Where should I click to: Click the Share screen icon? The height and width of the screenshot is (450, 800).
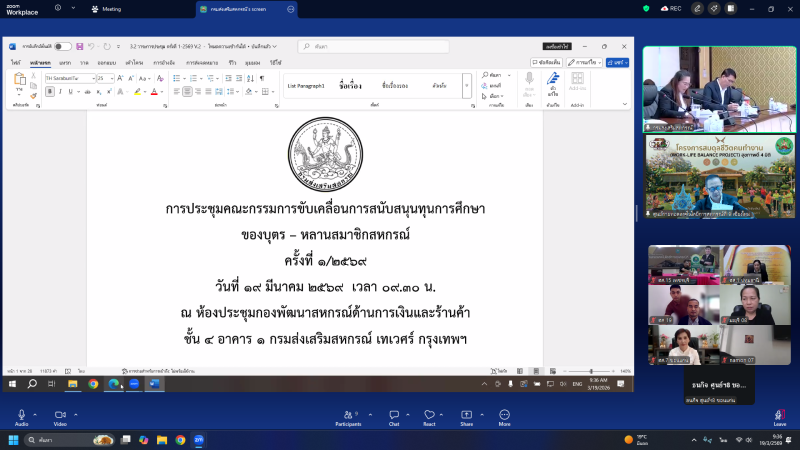click(x=466, y=414)
